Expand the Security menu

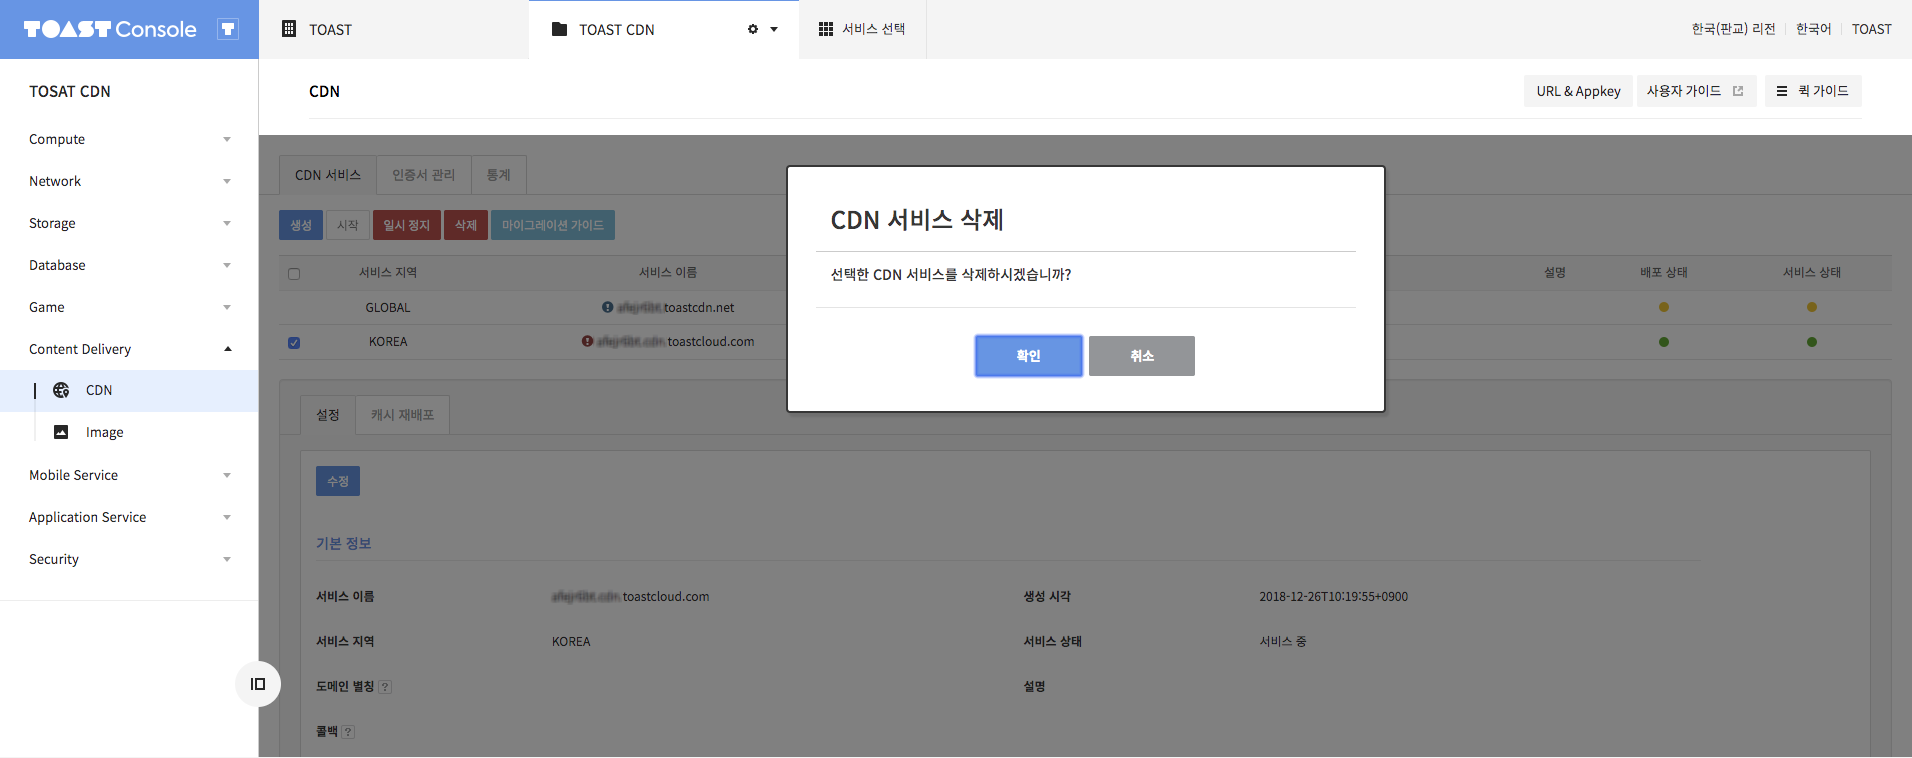coord(129,559)
